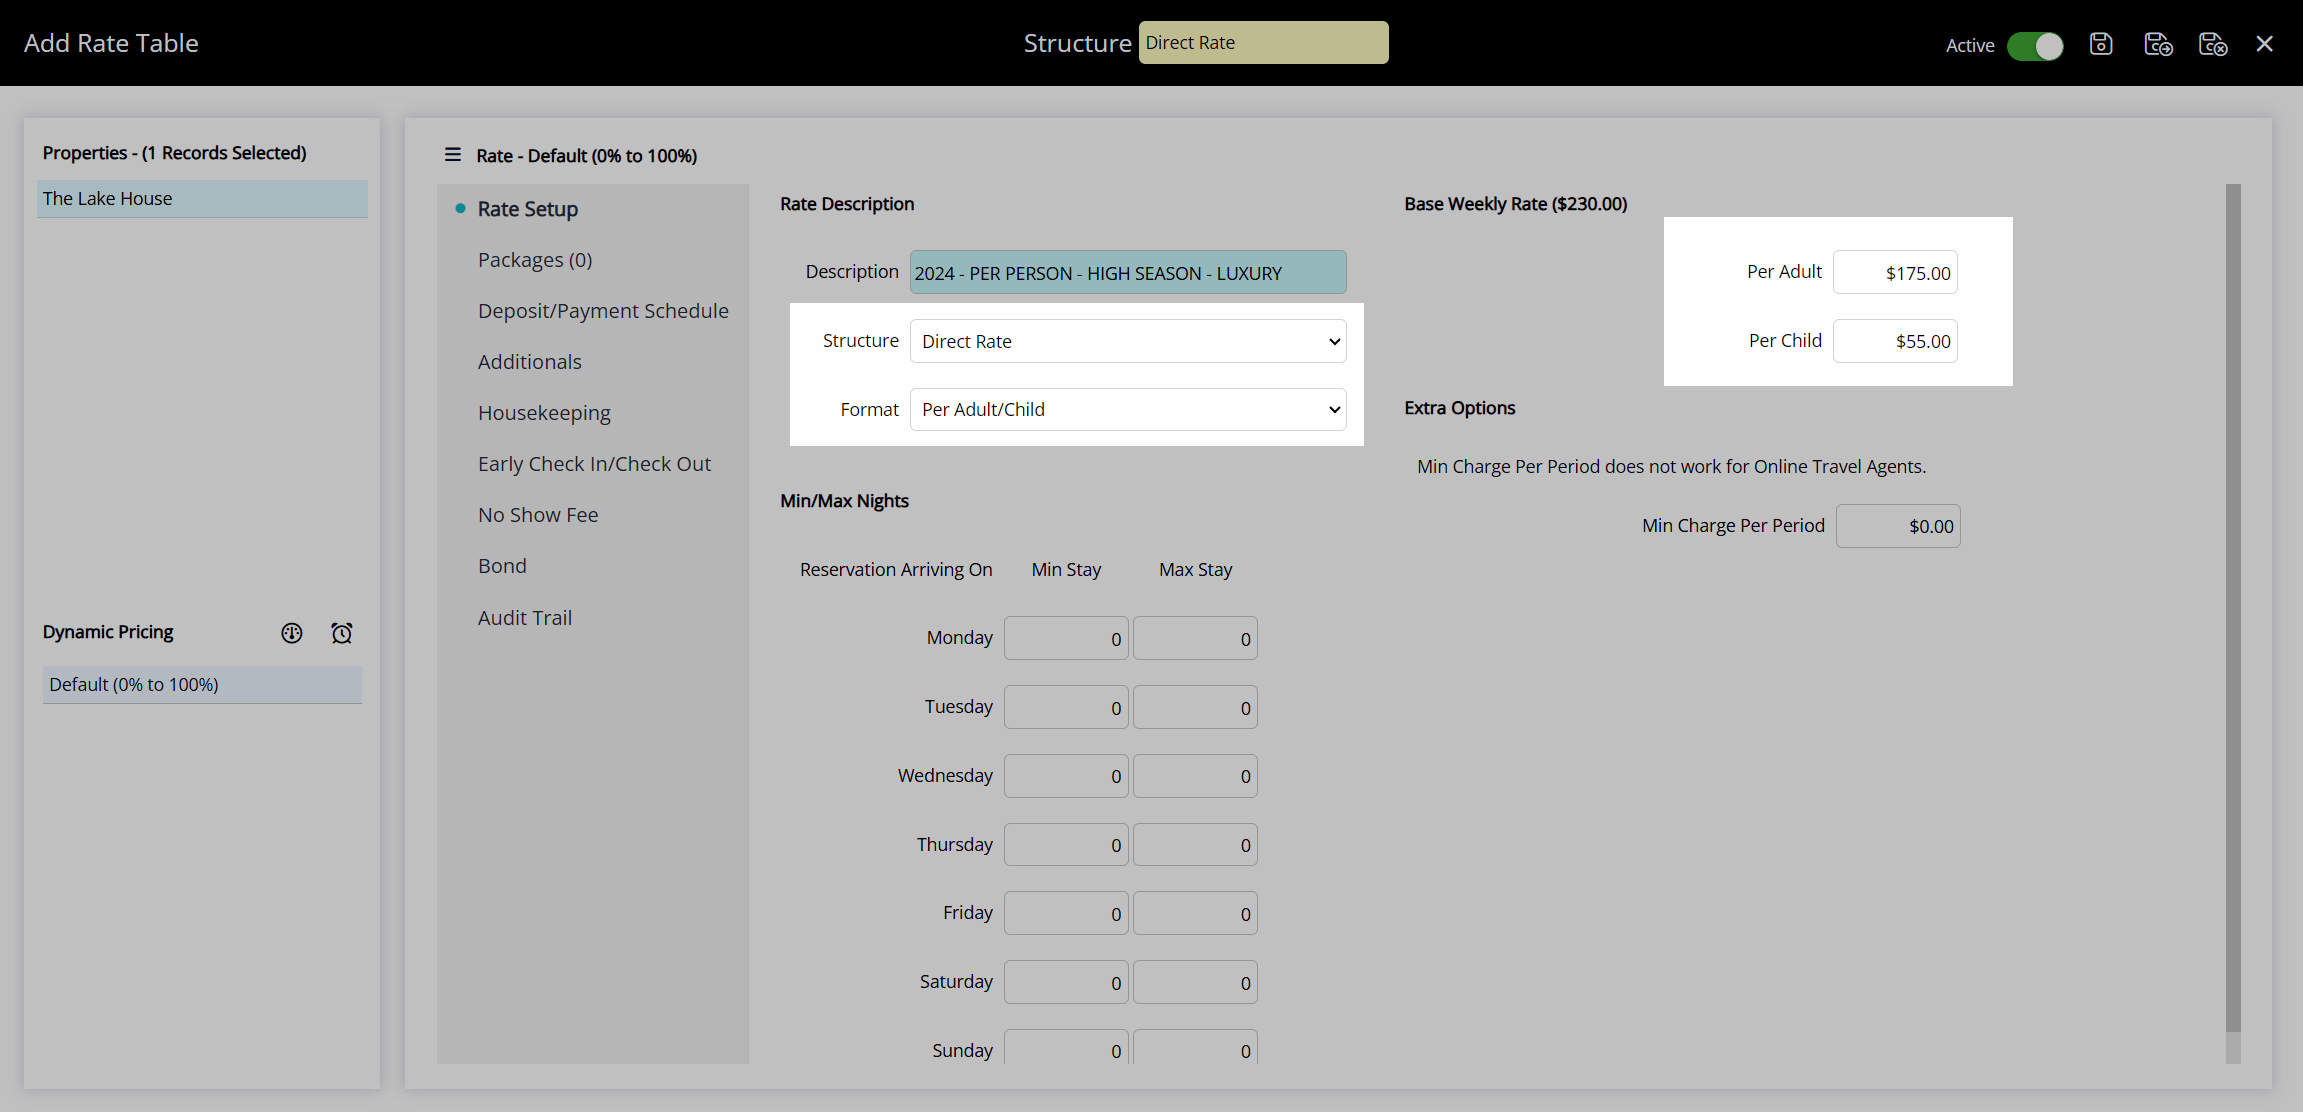Click the Description field
The height and width of the screenshot is (1112, 2303).
point(1128,272)
